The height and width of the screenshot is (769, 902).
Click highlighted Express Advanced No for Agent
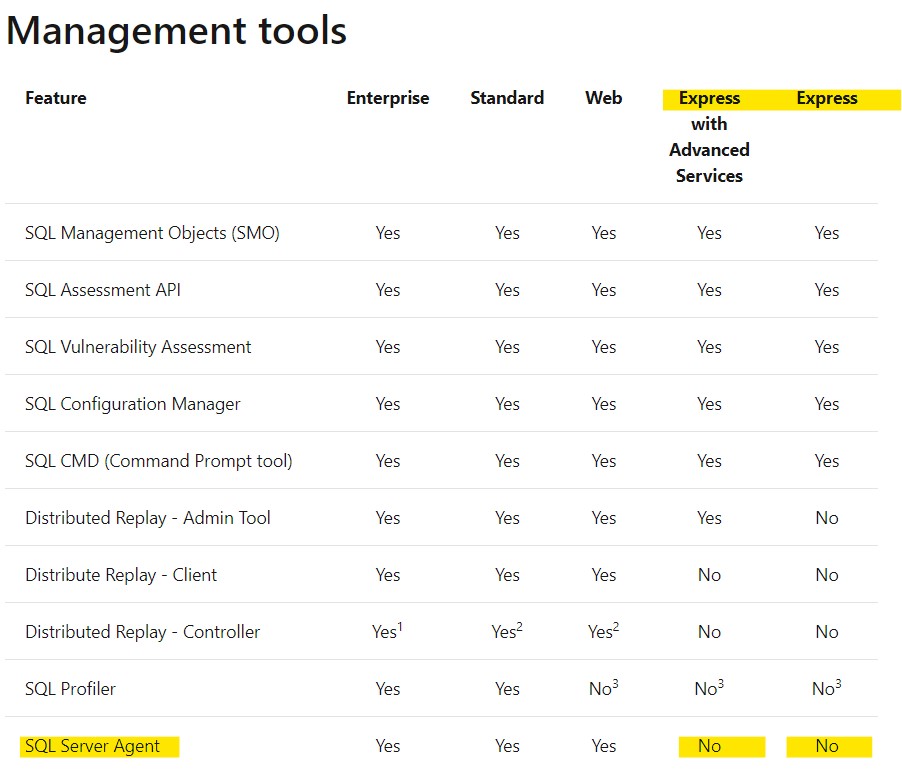pos(709,746)
